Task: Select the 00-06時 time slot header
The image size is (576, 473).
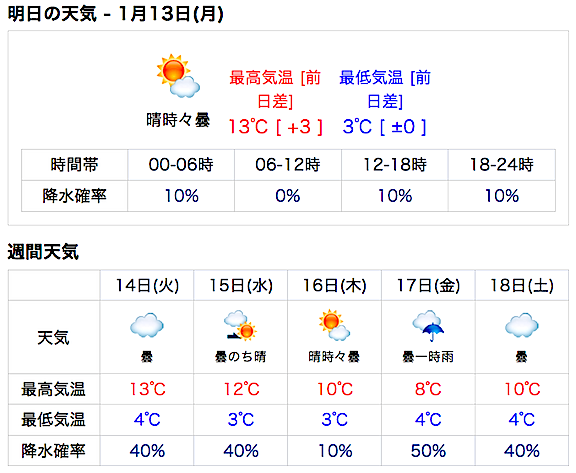Action: pyautogui.click(x=181, y=165)
